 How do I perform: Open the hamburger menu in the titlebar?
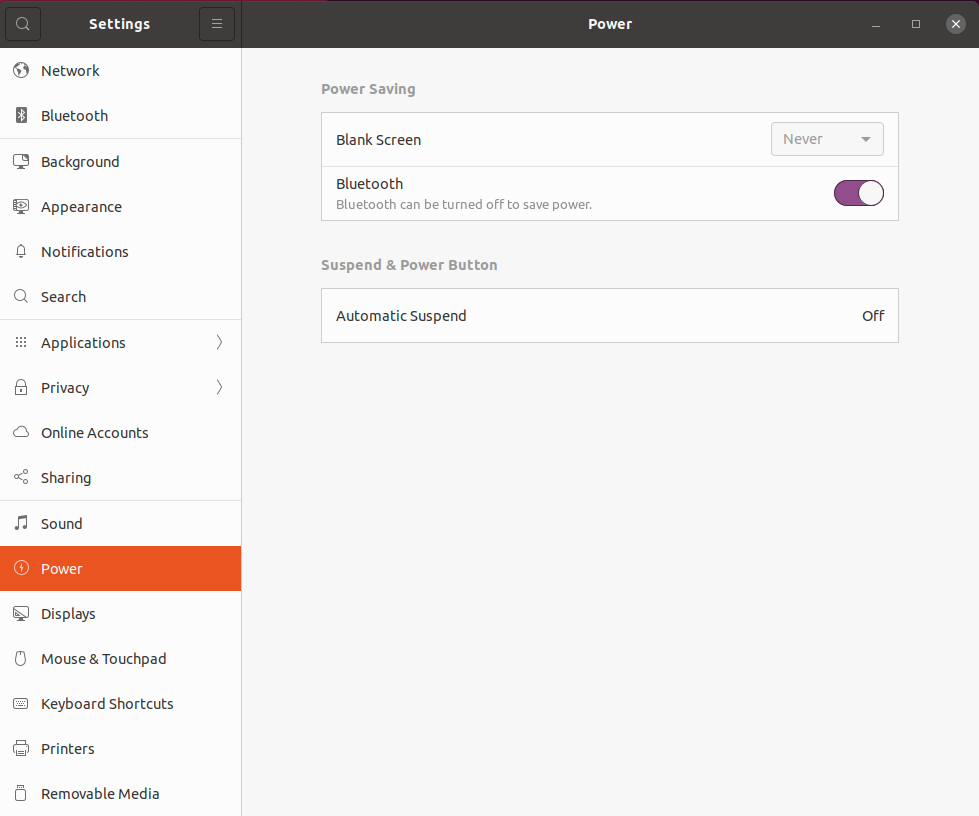coord(216,23)
